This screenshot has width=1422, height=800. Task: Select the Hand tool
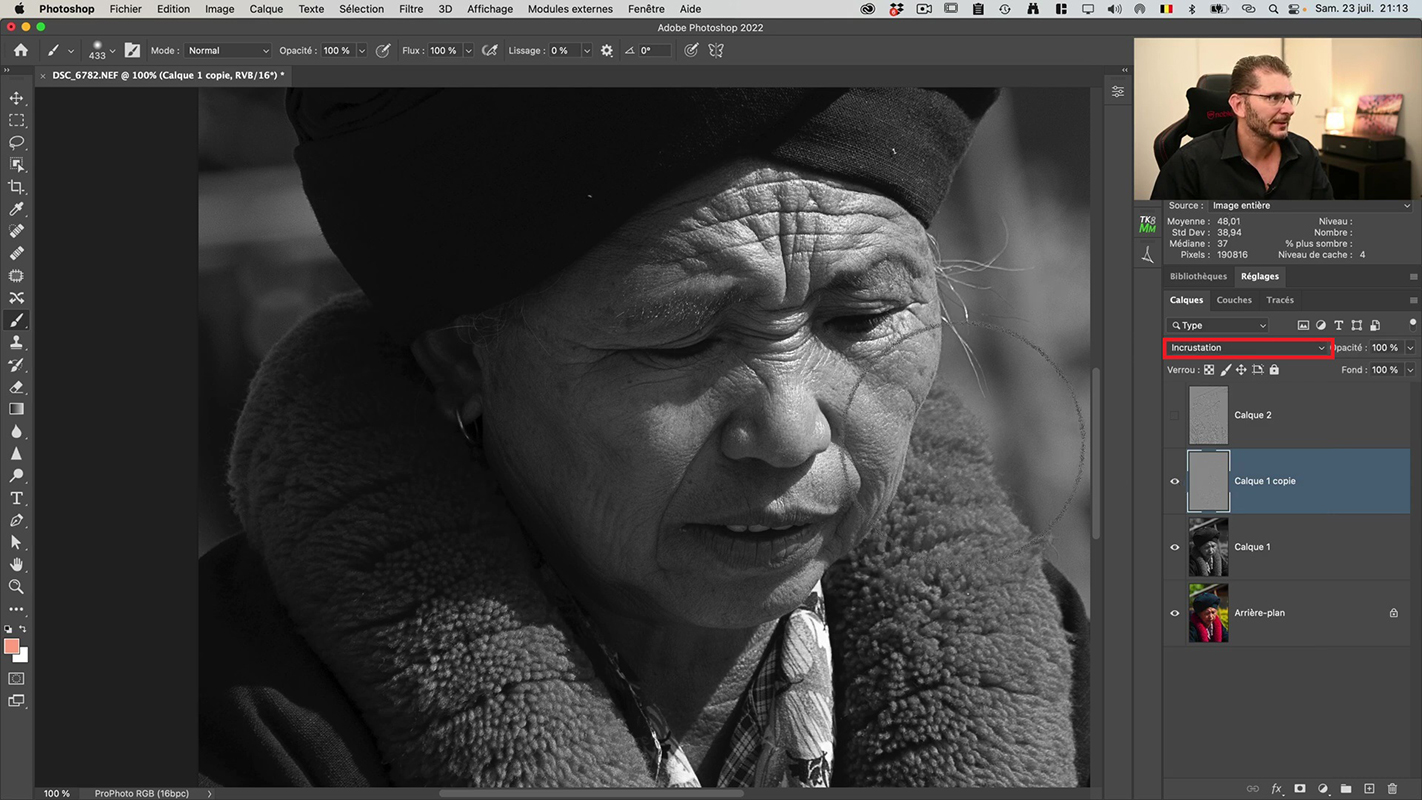tap(16, 565)
